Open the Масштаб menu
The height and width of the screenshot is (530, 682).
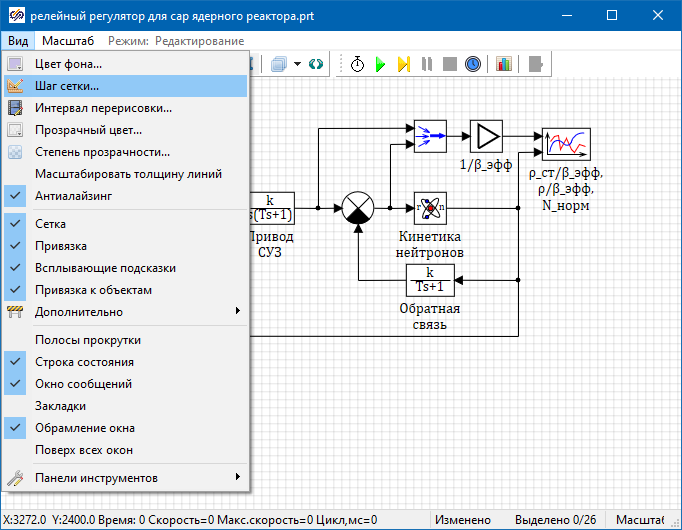pyautogui.click(x=68, y=41)
